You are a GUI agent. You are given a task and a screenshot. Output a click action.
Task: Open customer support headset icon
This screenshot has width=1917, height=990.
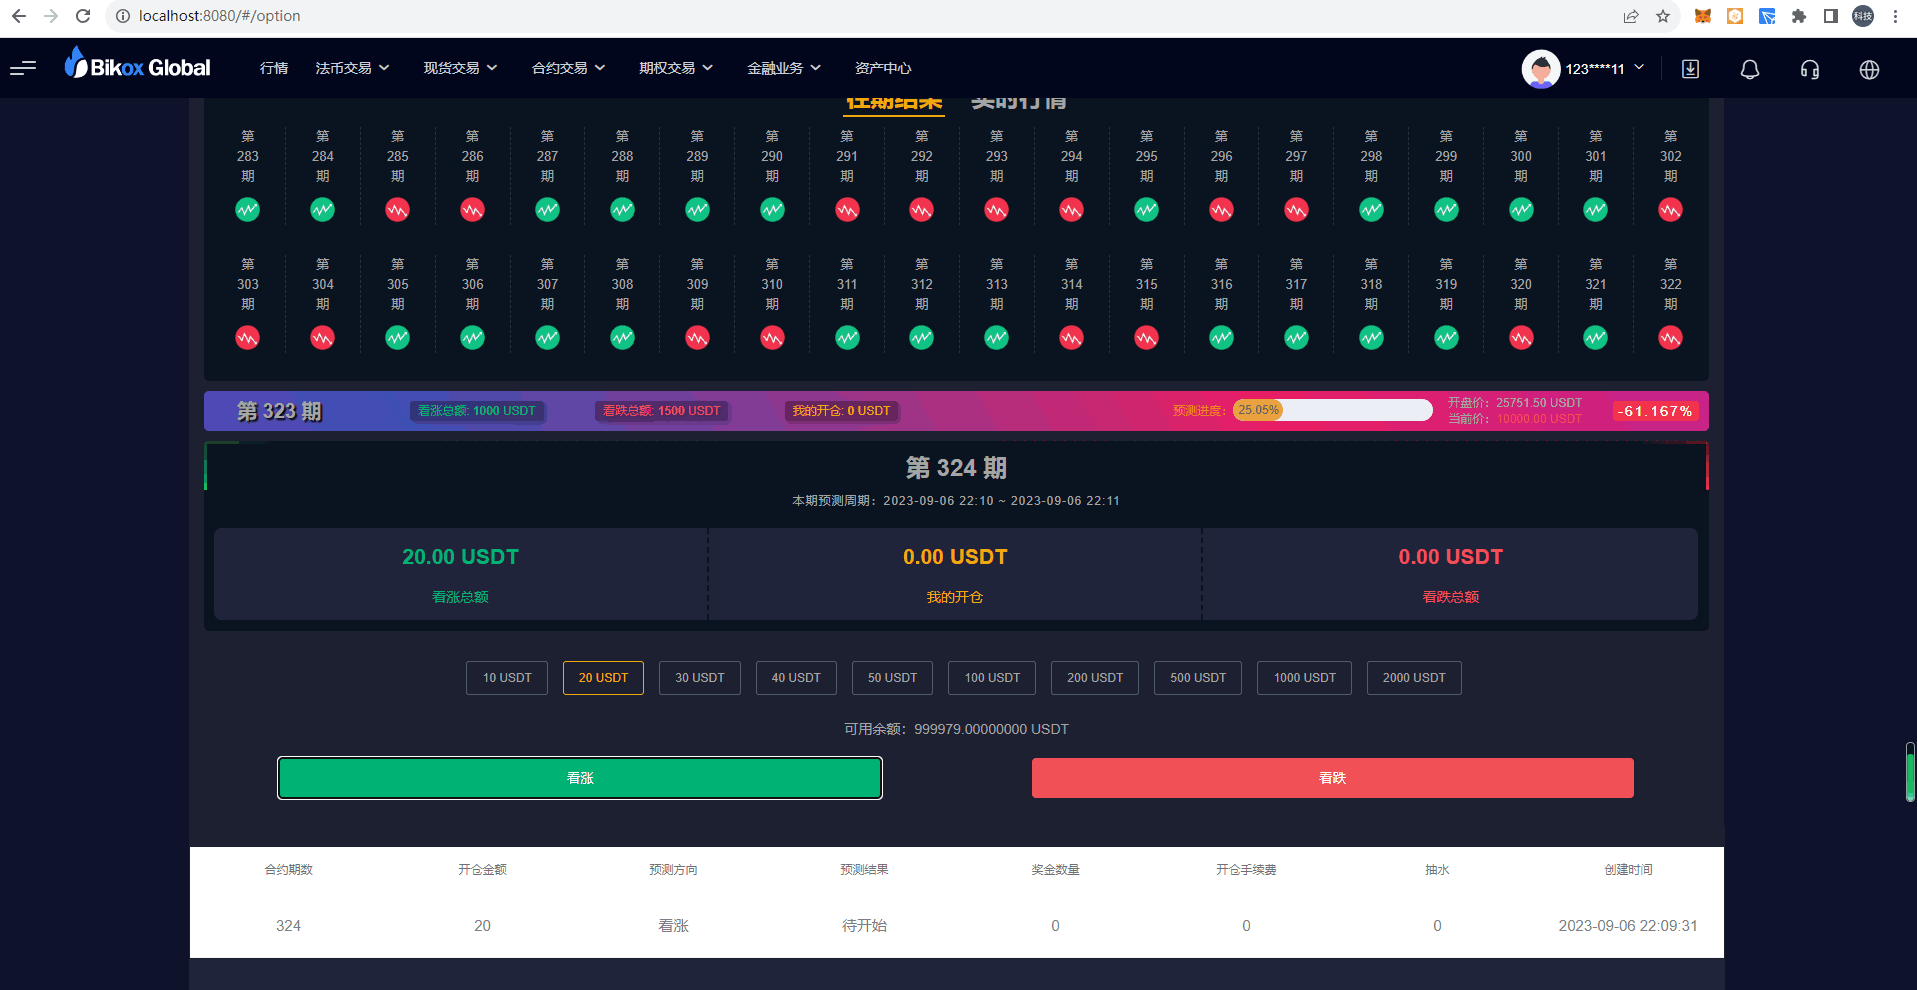tap(1809, 69)
